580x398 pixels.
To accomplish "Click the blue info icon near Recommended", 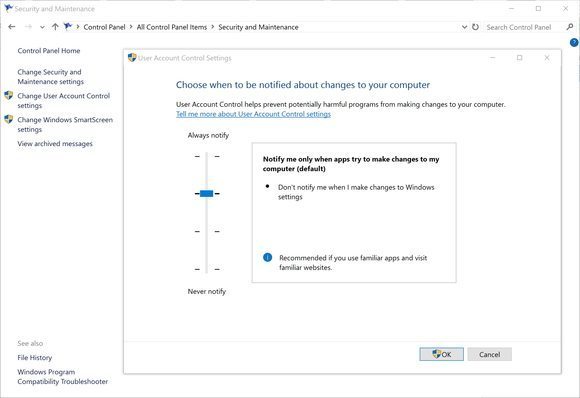I will point(267,257).
